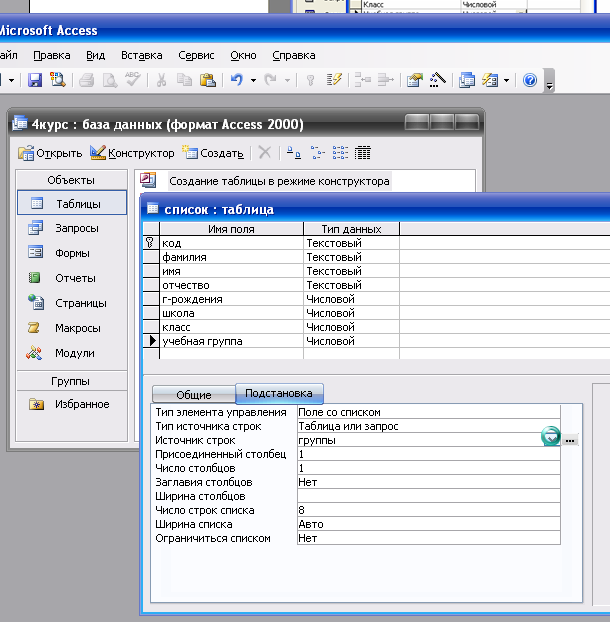
Task: Open the Правка menu
Action: point(52,56)
